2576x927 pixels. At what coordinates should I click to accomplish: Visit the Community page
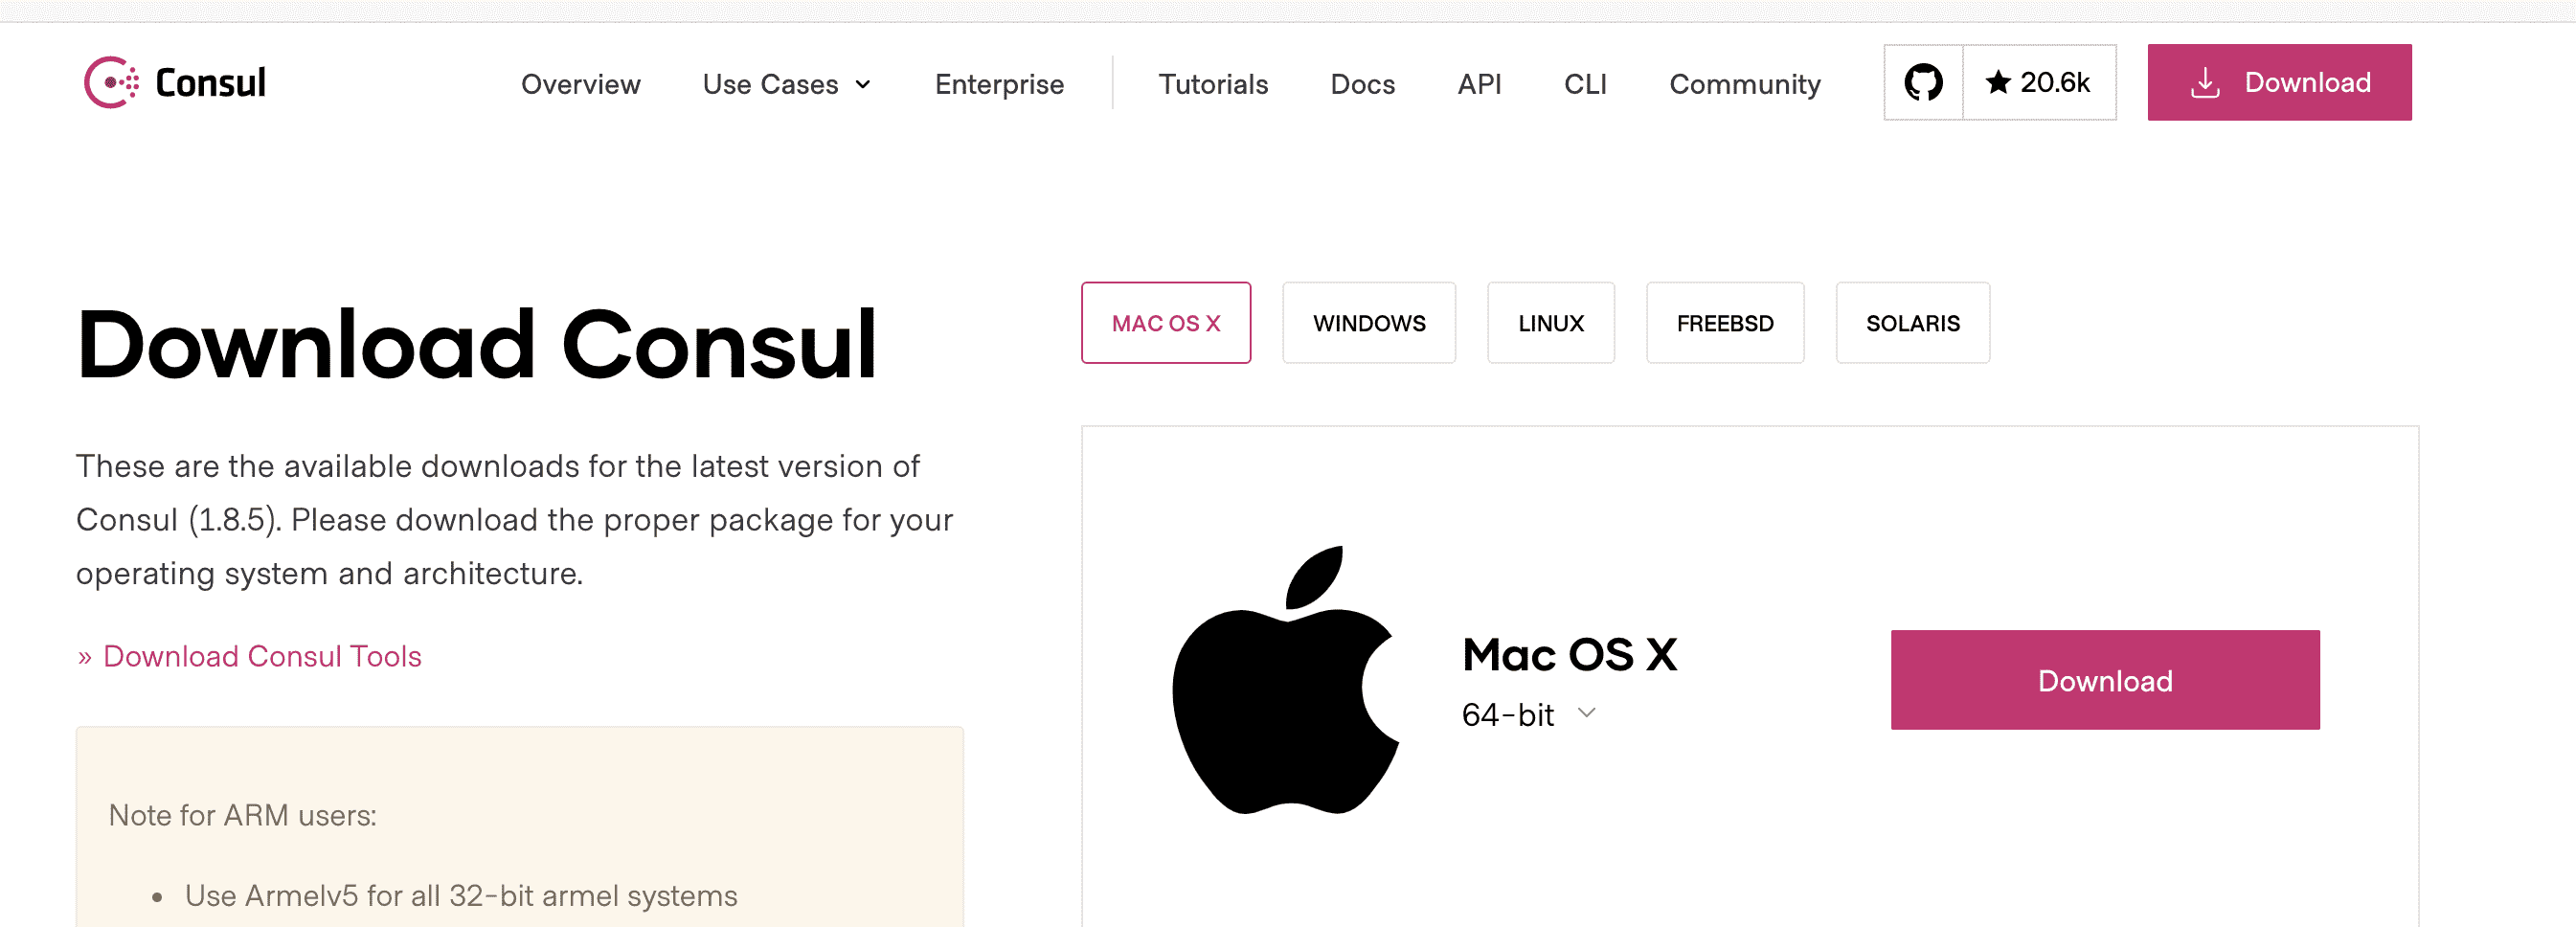[1744, 84]
